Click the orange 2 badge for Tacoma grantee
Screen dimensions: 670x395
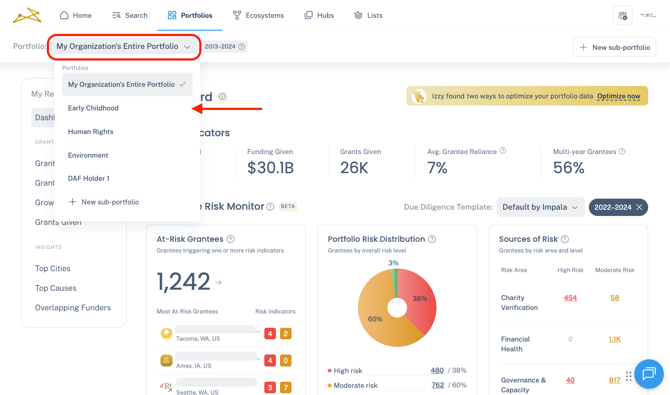tap(285, 333)
